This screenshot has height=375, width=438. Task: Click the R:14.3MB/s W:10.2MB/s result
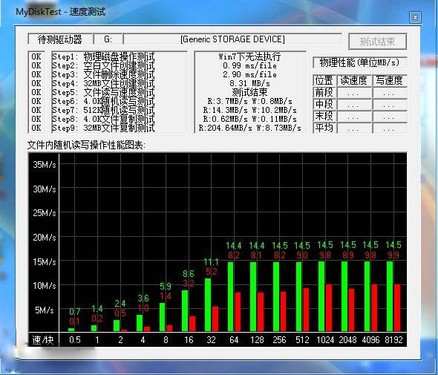click(250, 110)
